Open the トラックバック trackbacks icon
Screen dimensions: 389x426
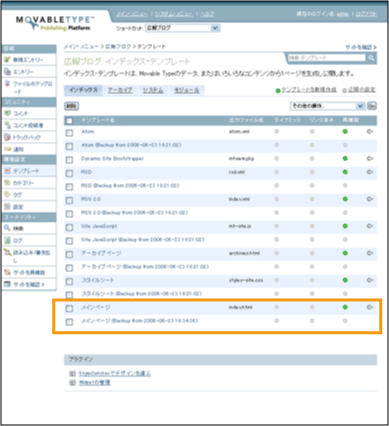click(x=7, y=137)
